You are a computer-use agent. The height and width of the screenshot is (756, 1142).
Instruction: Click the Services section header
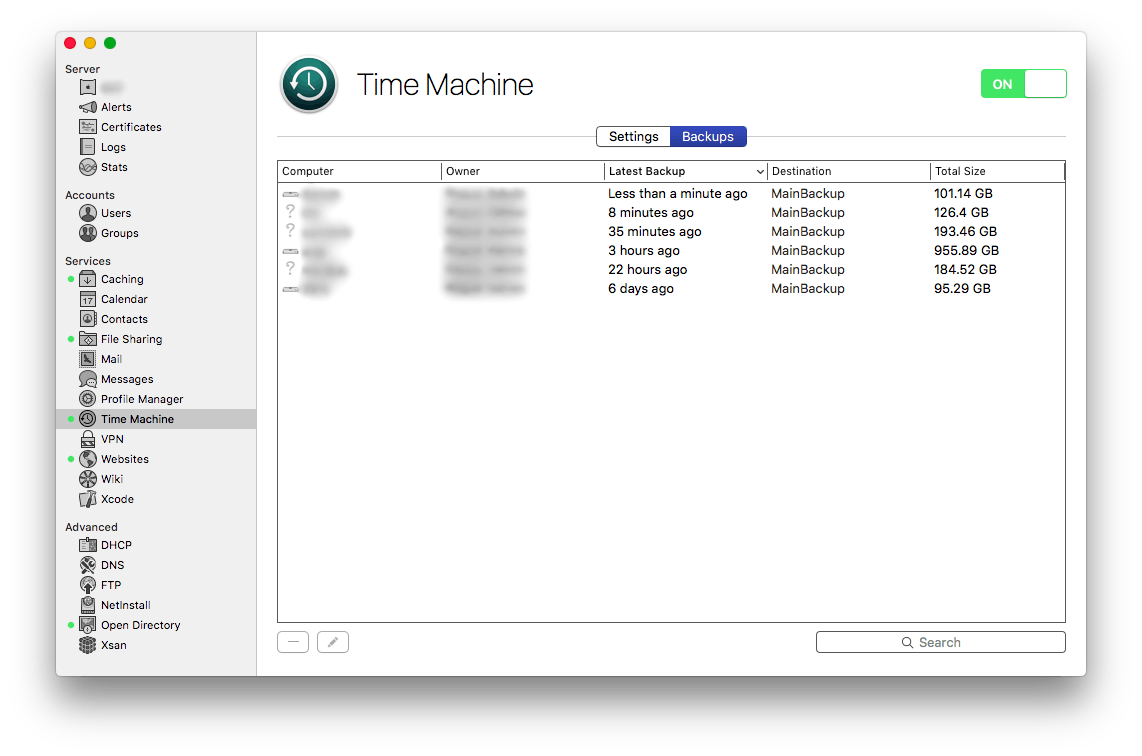88,261
